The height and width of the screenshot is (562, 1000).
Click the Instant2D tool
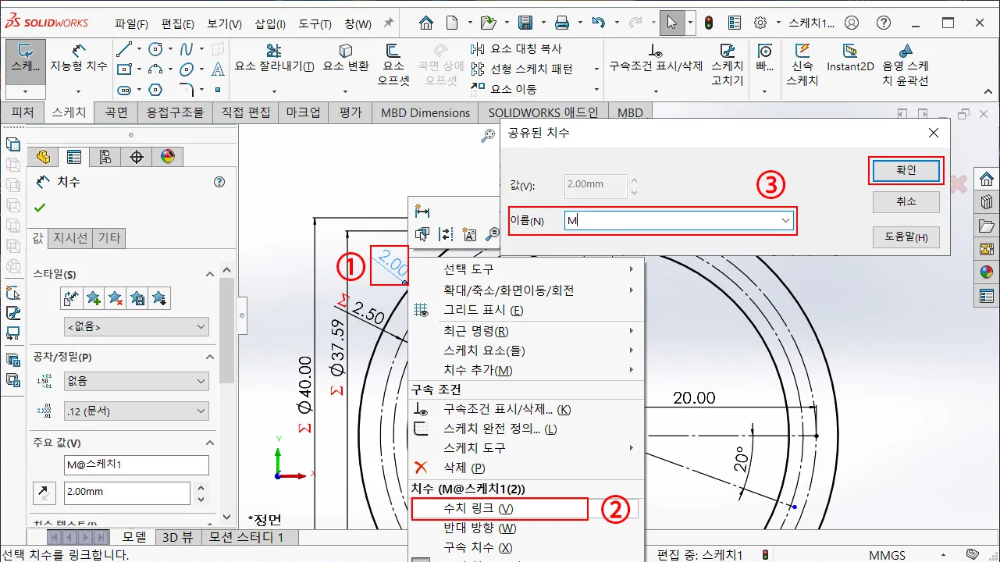click(x=850, y=57)
